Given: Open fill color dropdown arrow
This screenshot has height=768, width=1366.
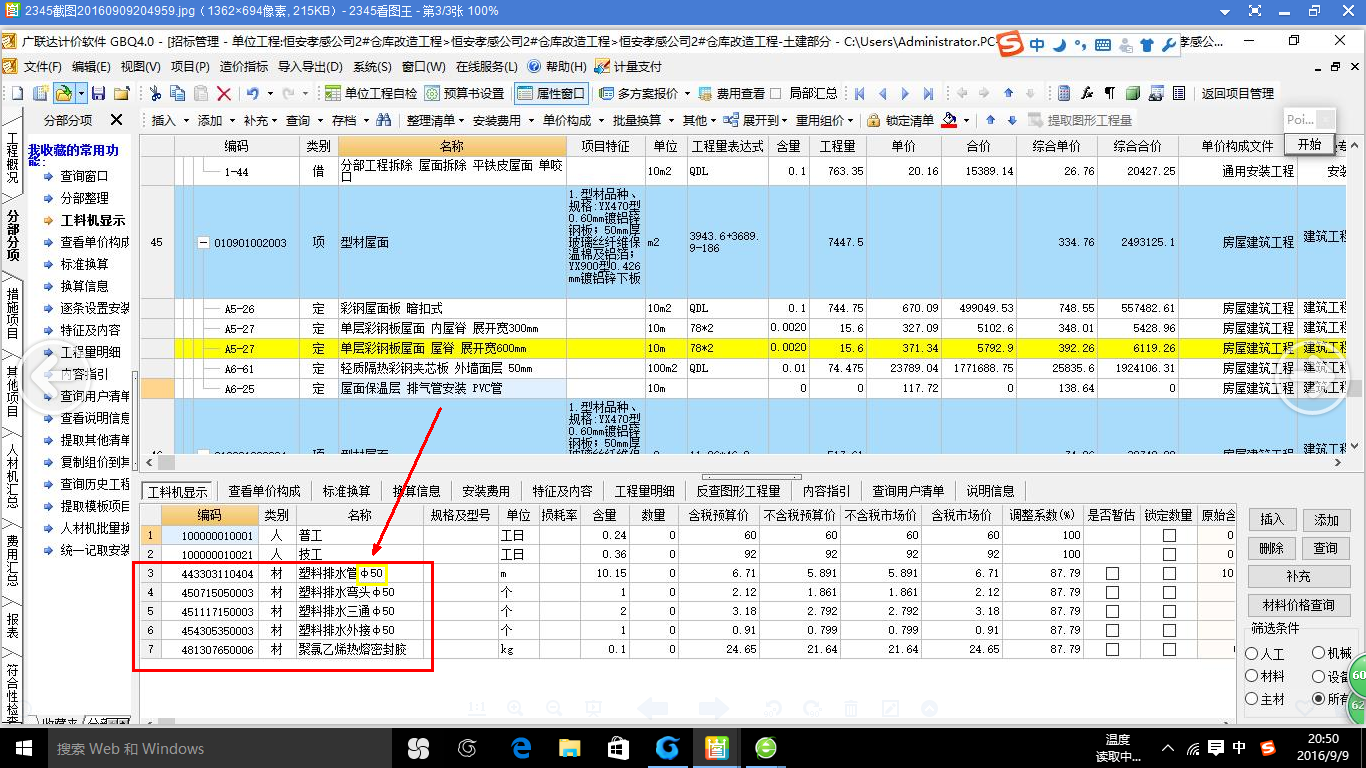Looking at the screenshot, I should tap(966, 120).
